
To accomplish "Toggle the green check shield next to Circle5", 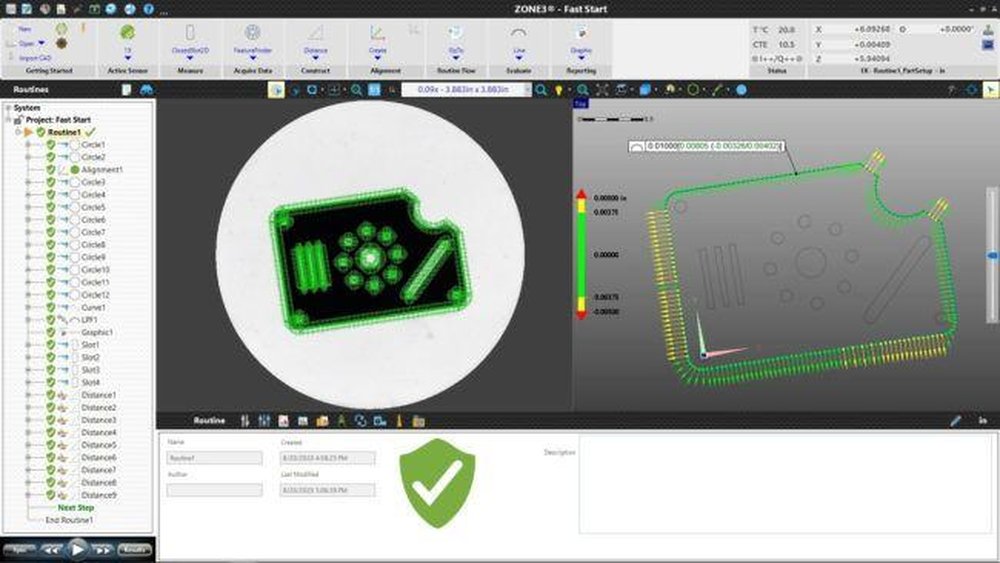I will (x=50, y=207).
